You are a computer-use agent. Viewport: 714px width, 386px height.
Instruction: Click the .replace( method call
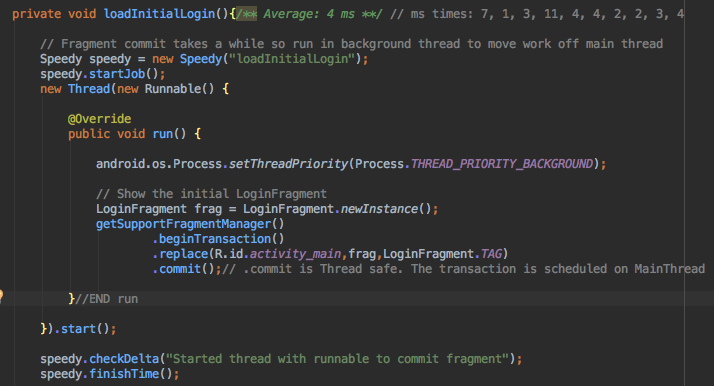(183, 254)
